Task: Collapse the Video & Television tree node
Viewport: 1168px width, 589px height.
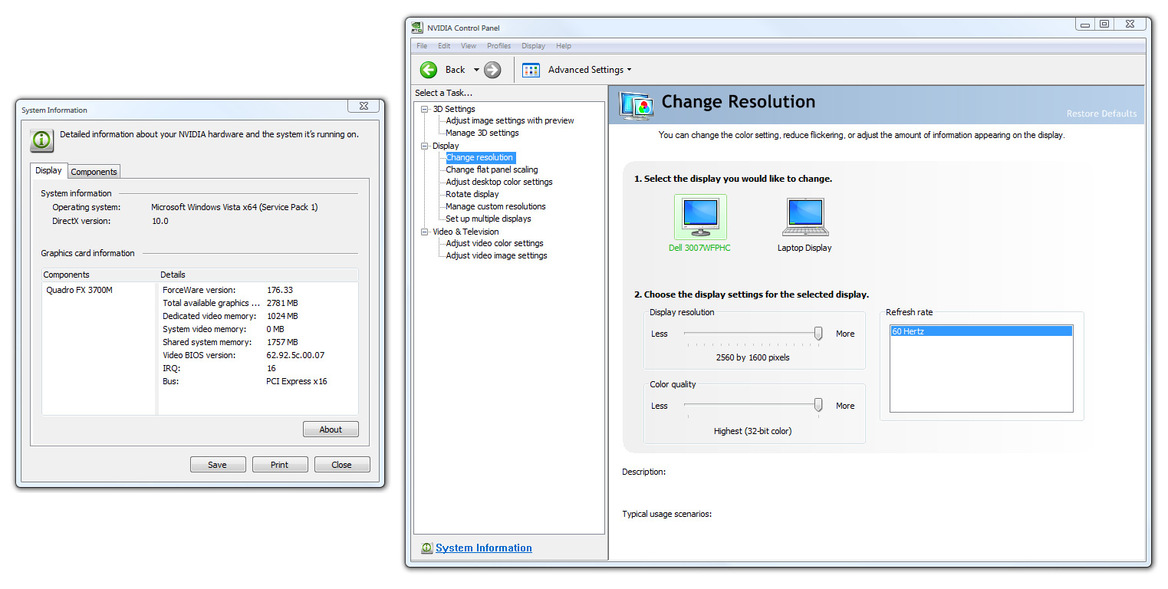Action: point(425,232)
